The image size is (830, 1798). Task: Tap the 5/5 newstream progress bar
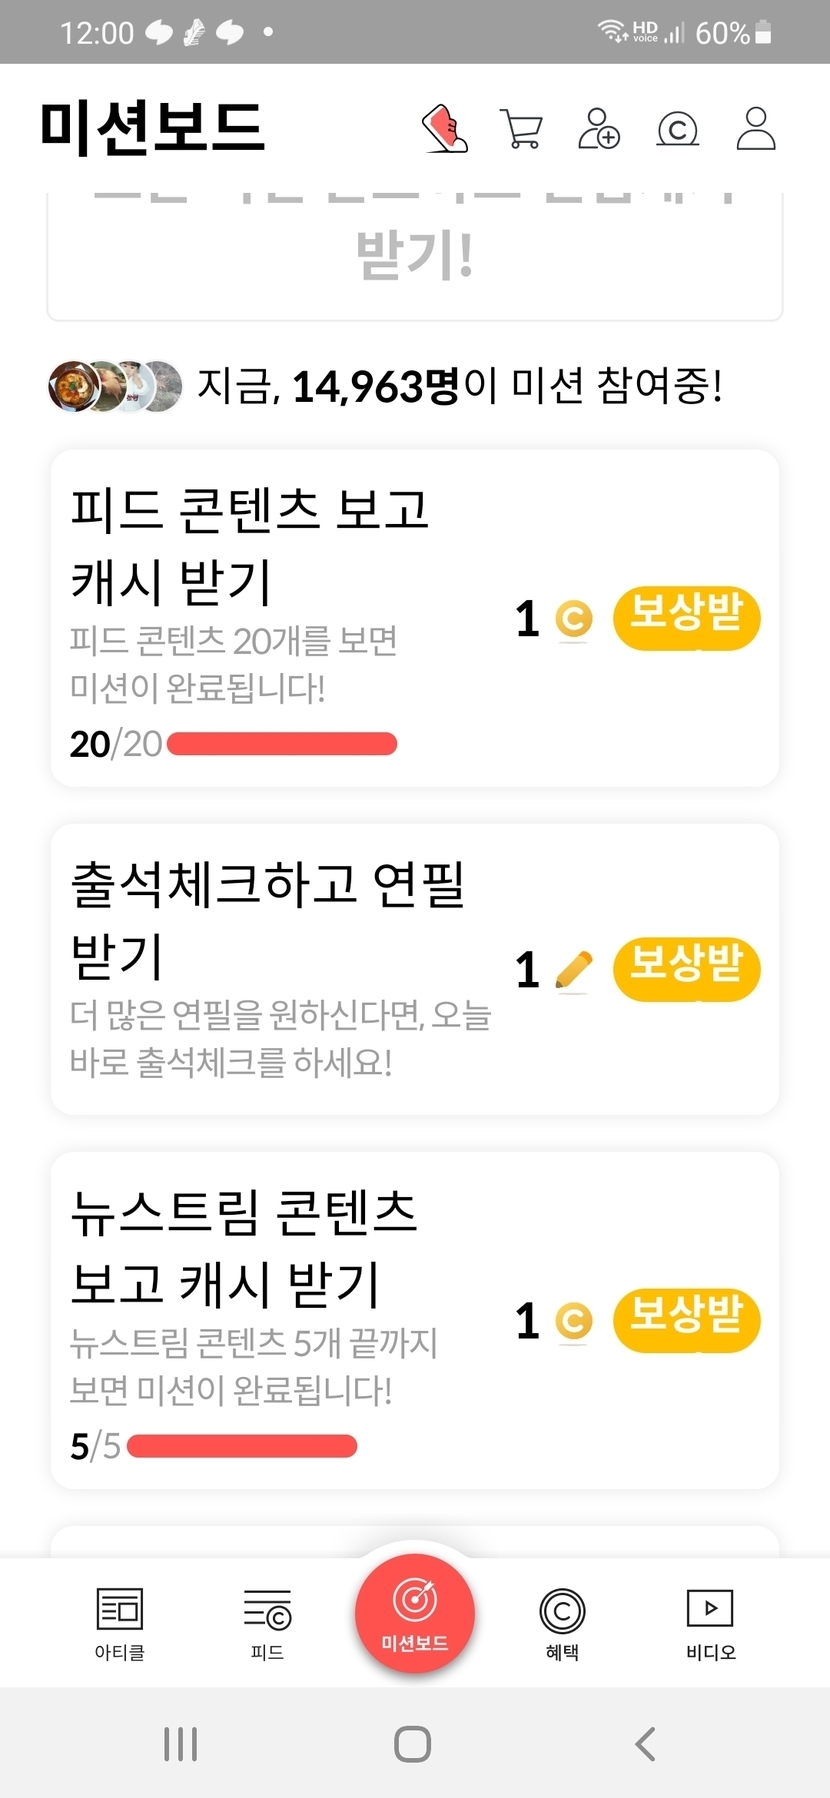(242, 1446)
